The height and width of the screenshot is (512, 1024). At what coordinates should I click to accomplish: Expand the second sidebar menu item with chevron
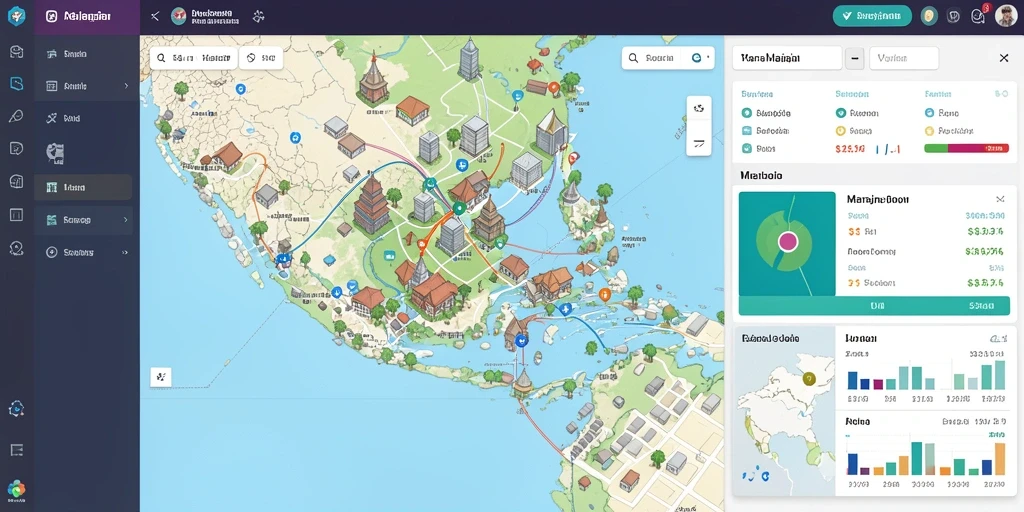86,86
